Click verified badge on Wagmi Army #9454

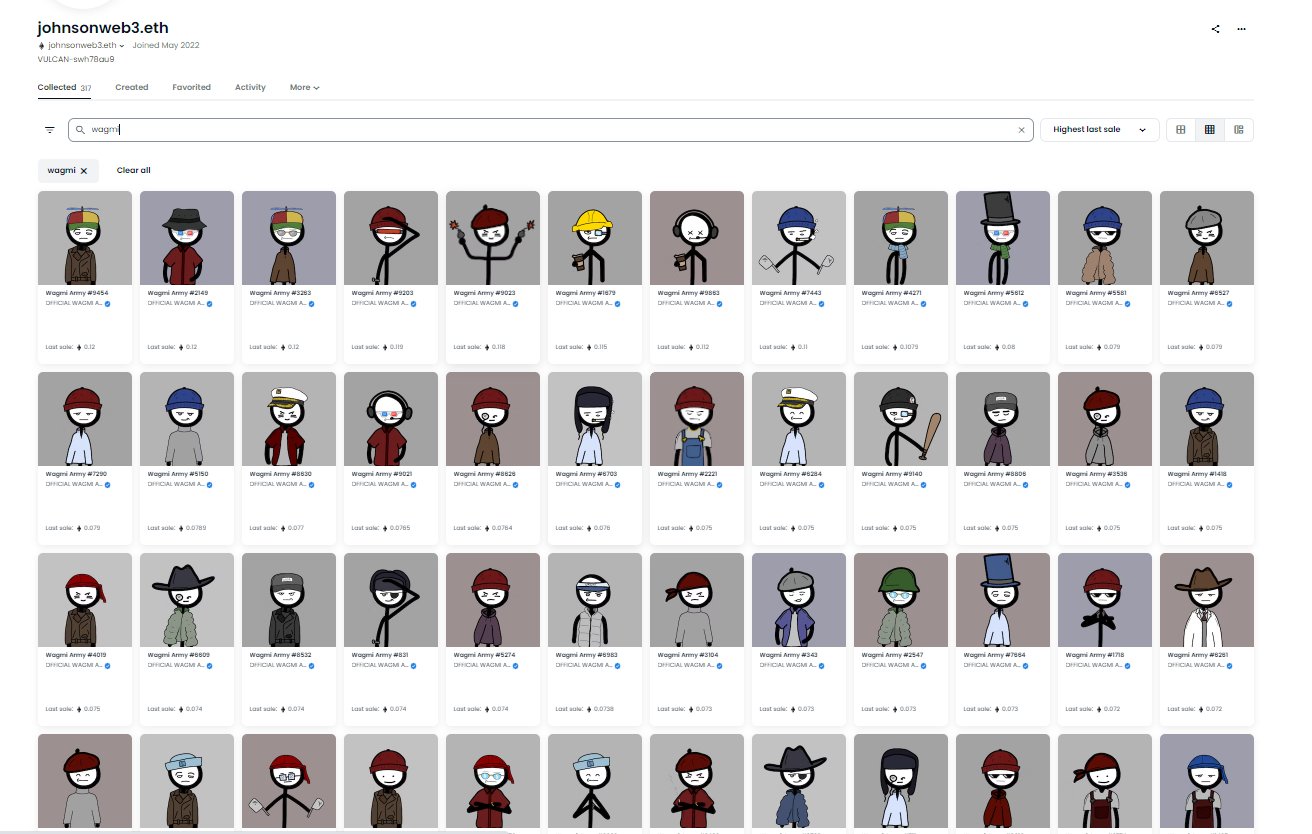[107, 302]
